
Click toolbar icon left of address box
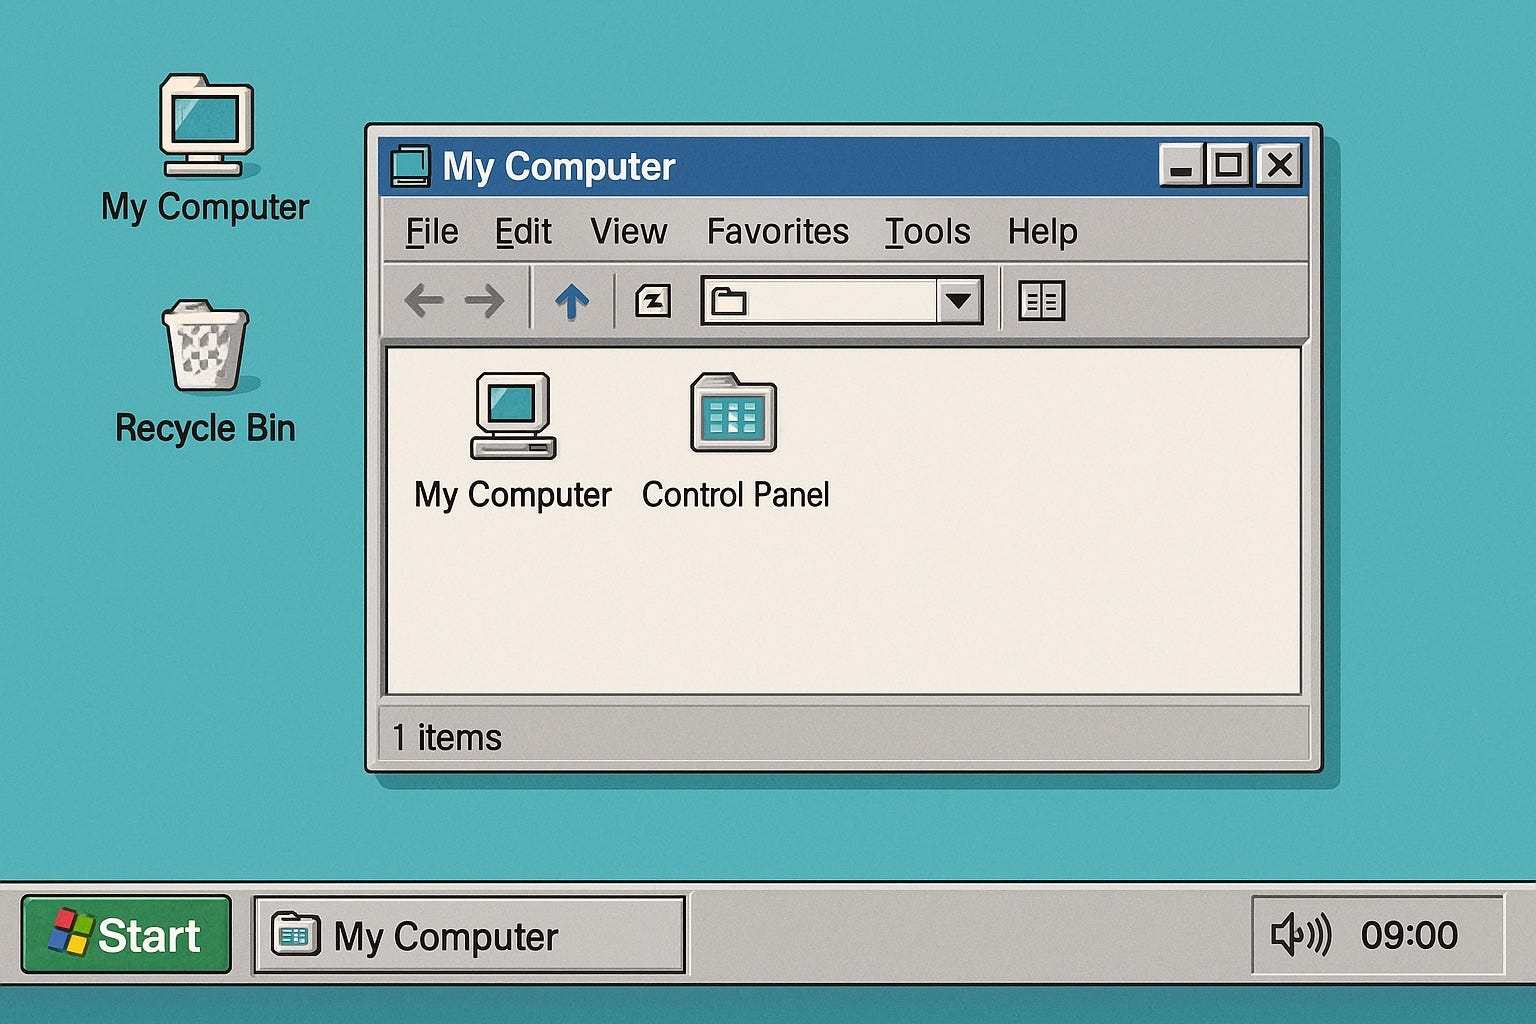pyautogui.click(x=653, y=300)
